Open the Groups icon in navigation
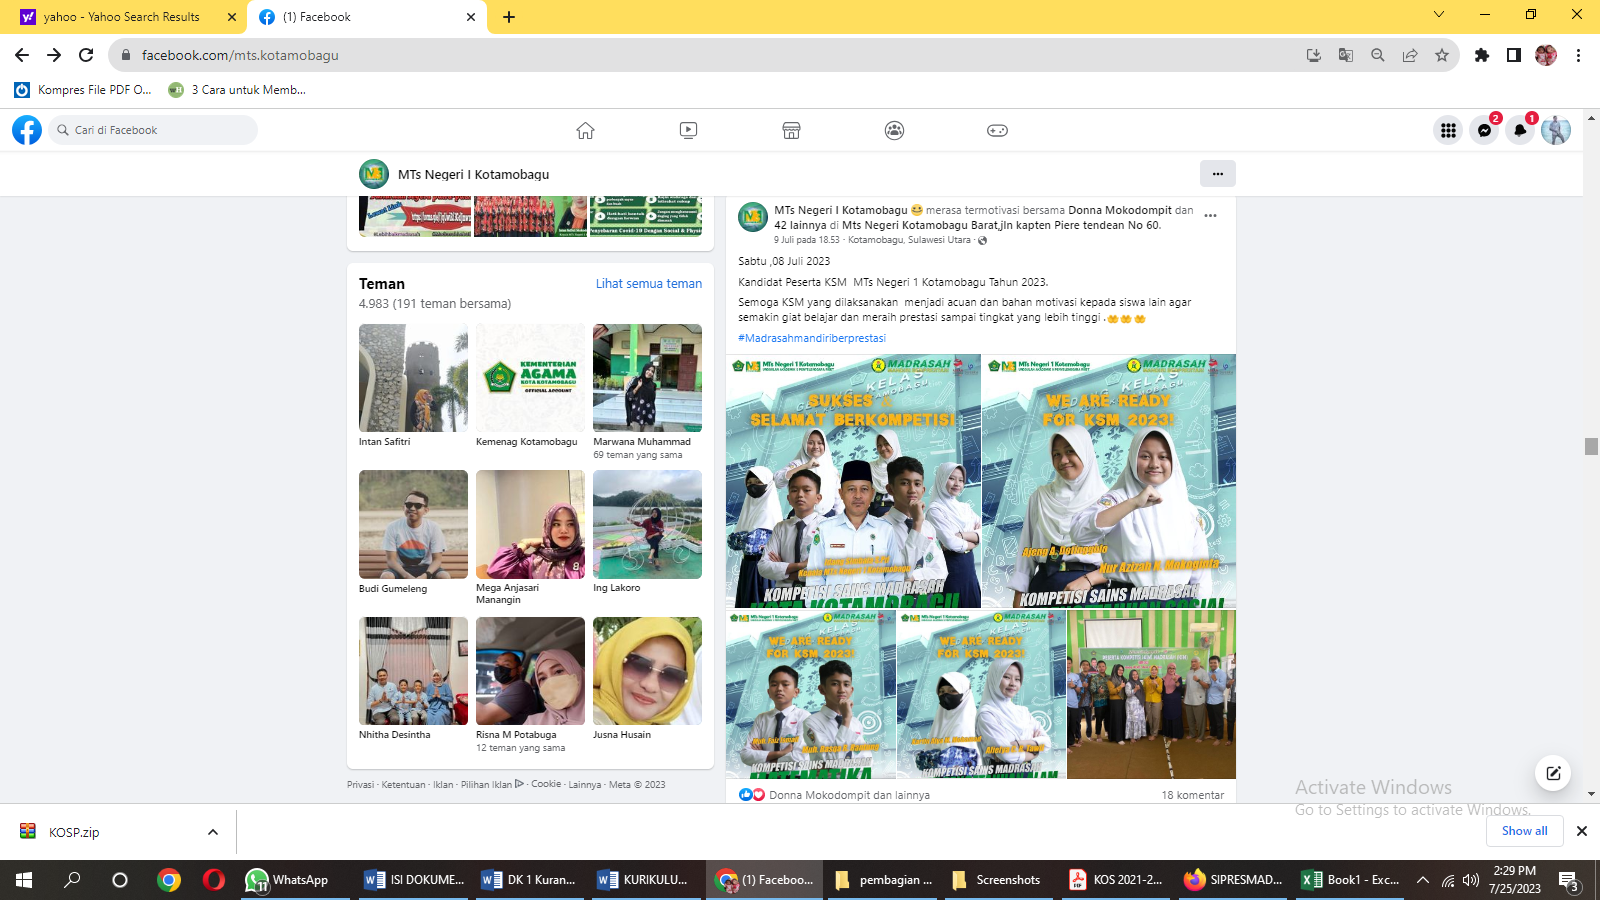Screen dimensions: 1600x900 point(894,130)
